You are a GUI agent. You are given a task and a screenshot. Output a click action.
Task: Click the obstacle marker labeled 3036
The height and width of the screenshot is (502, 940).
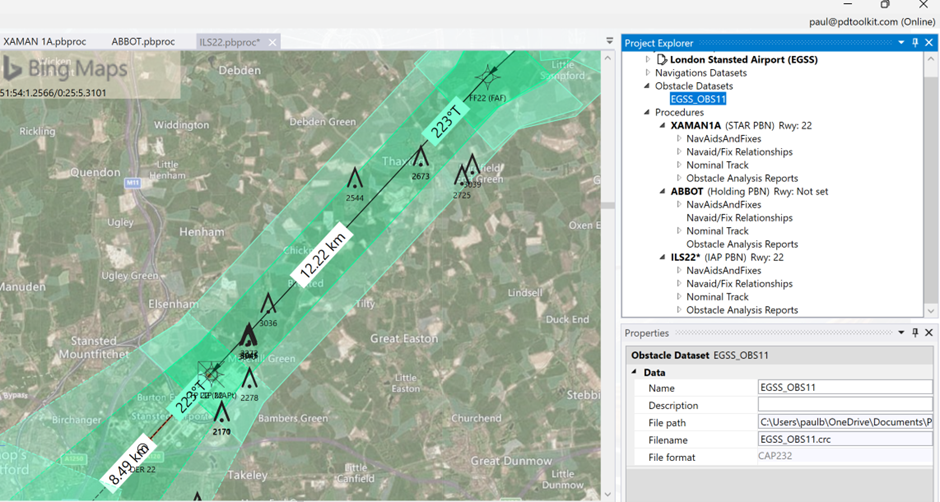(x=268, y=304)
